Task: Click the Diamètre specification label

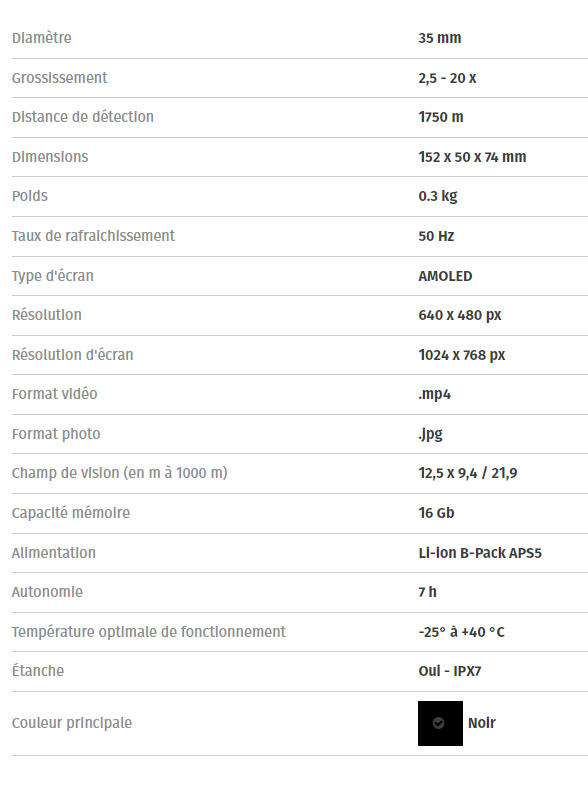Action: pyautogui.click(x=42, y=38)
